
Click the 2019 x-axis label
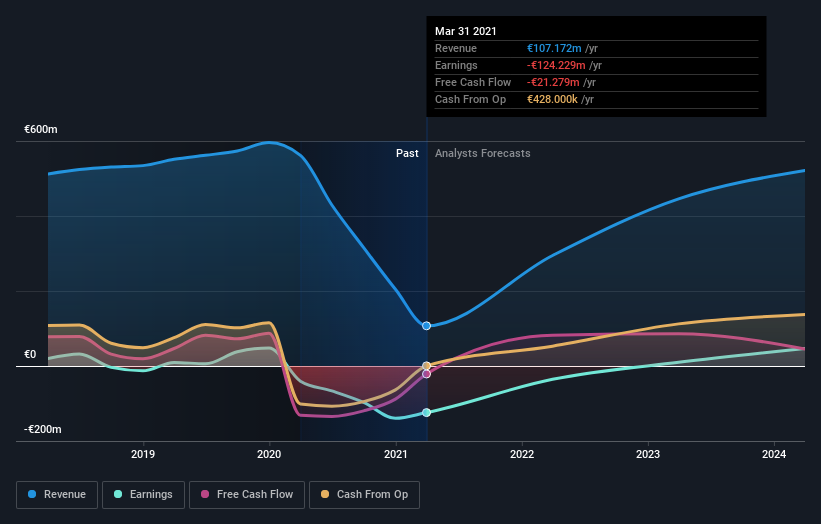(x=143, y=454)
